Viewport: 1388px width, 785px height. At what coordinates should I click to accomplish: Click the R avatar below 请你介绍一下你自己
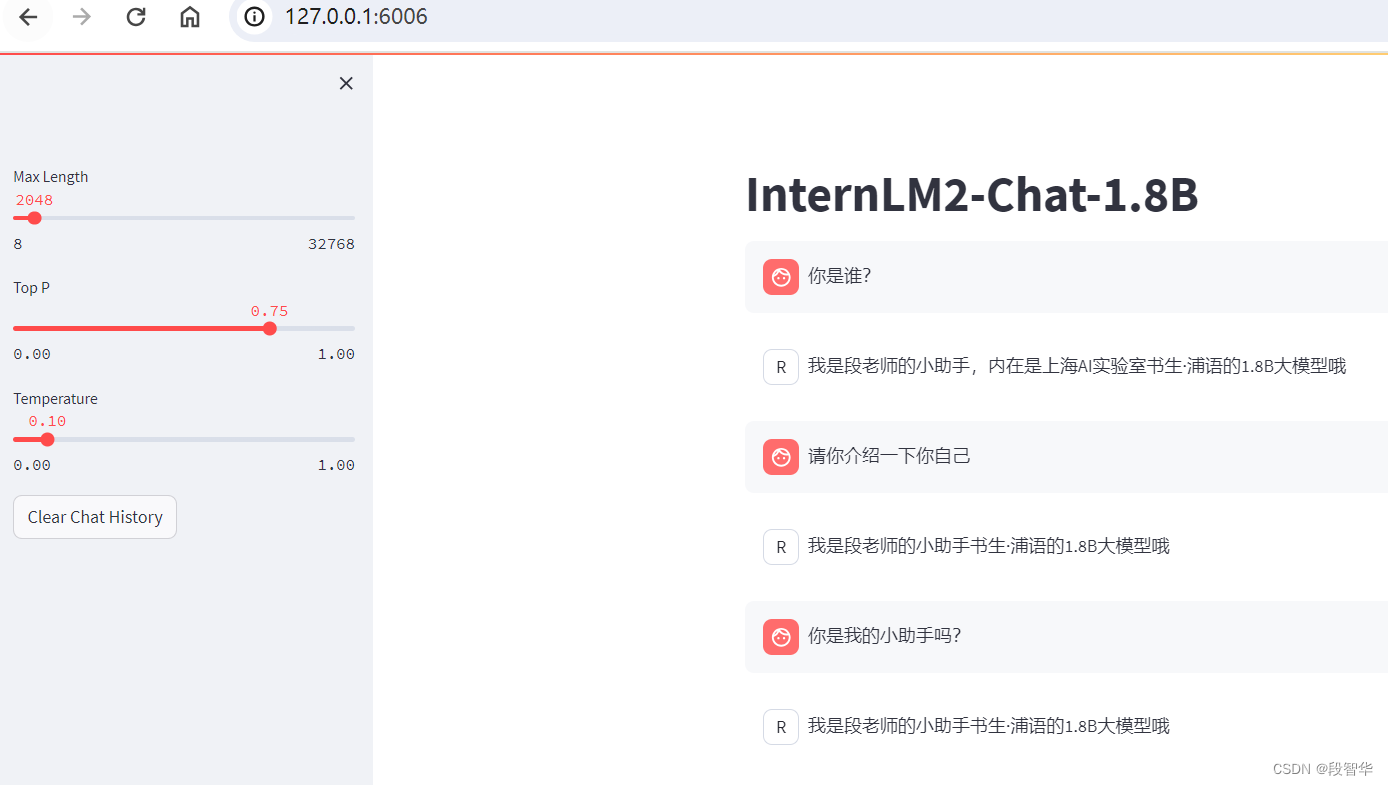tap(781, 547)
